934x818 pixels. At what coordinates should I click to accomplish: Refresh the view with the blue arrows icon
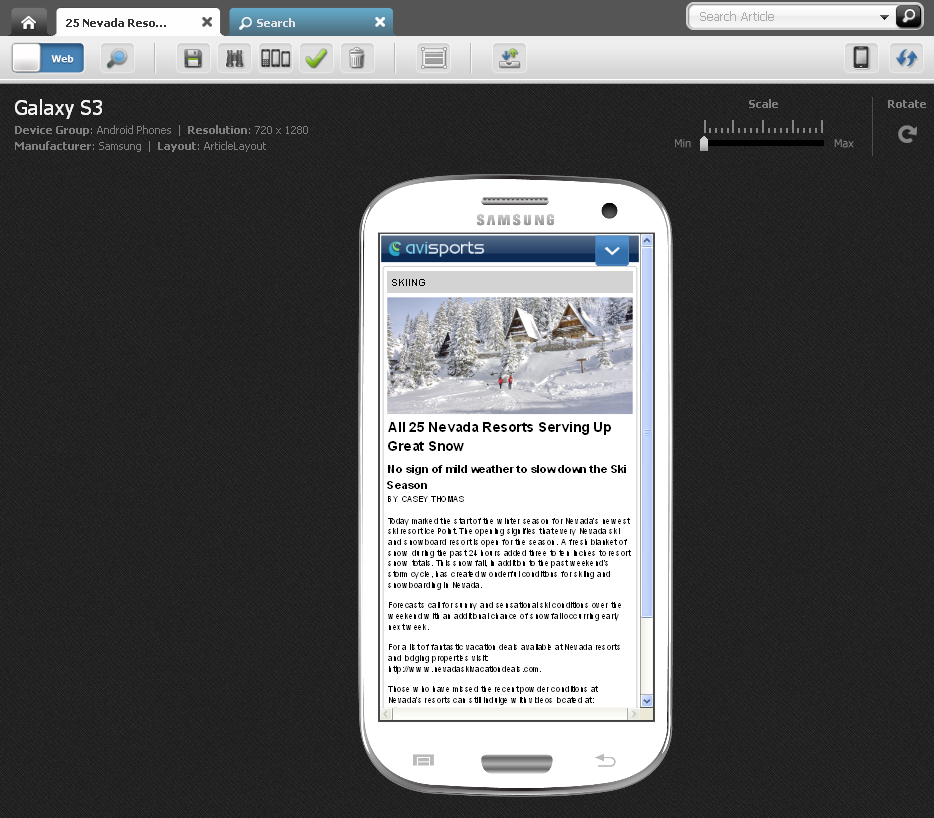(x=907, y=58)
